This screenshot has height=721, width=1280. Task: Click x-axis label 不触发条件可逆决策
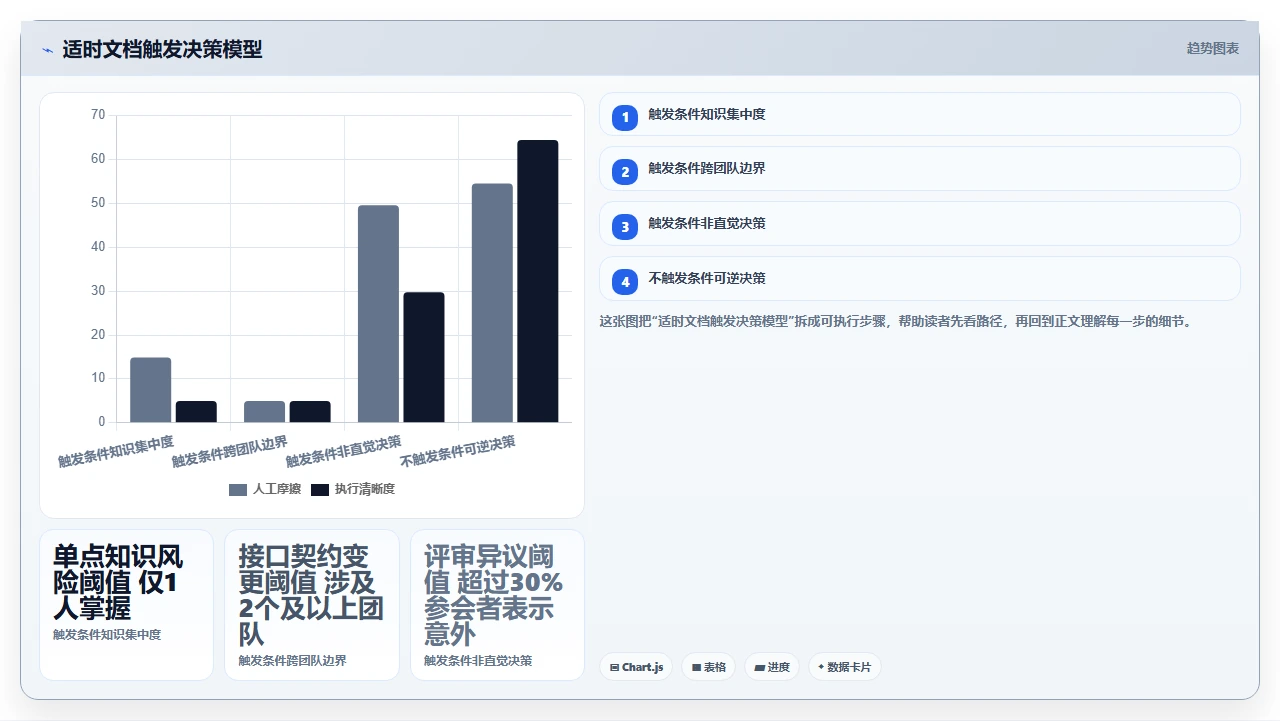(458, 451)
